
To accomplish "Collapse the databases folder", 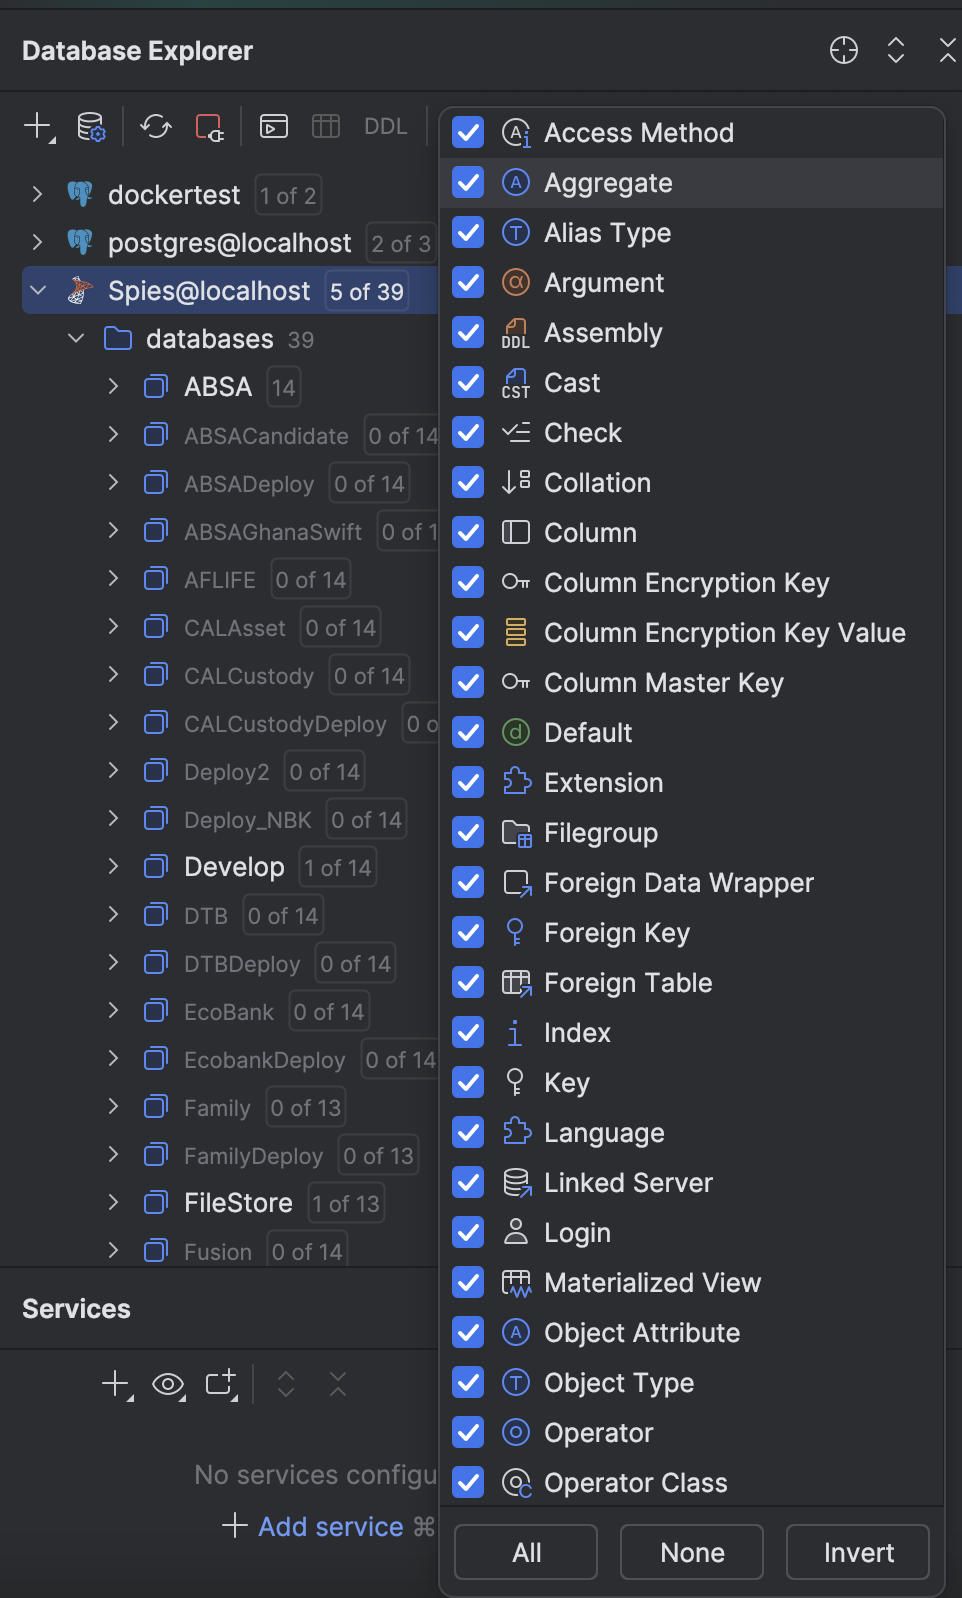I will coord(76,339).
